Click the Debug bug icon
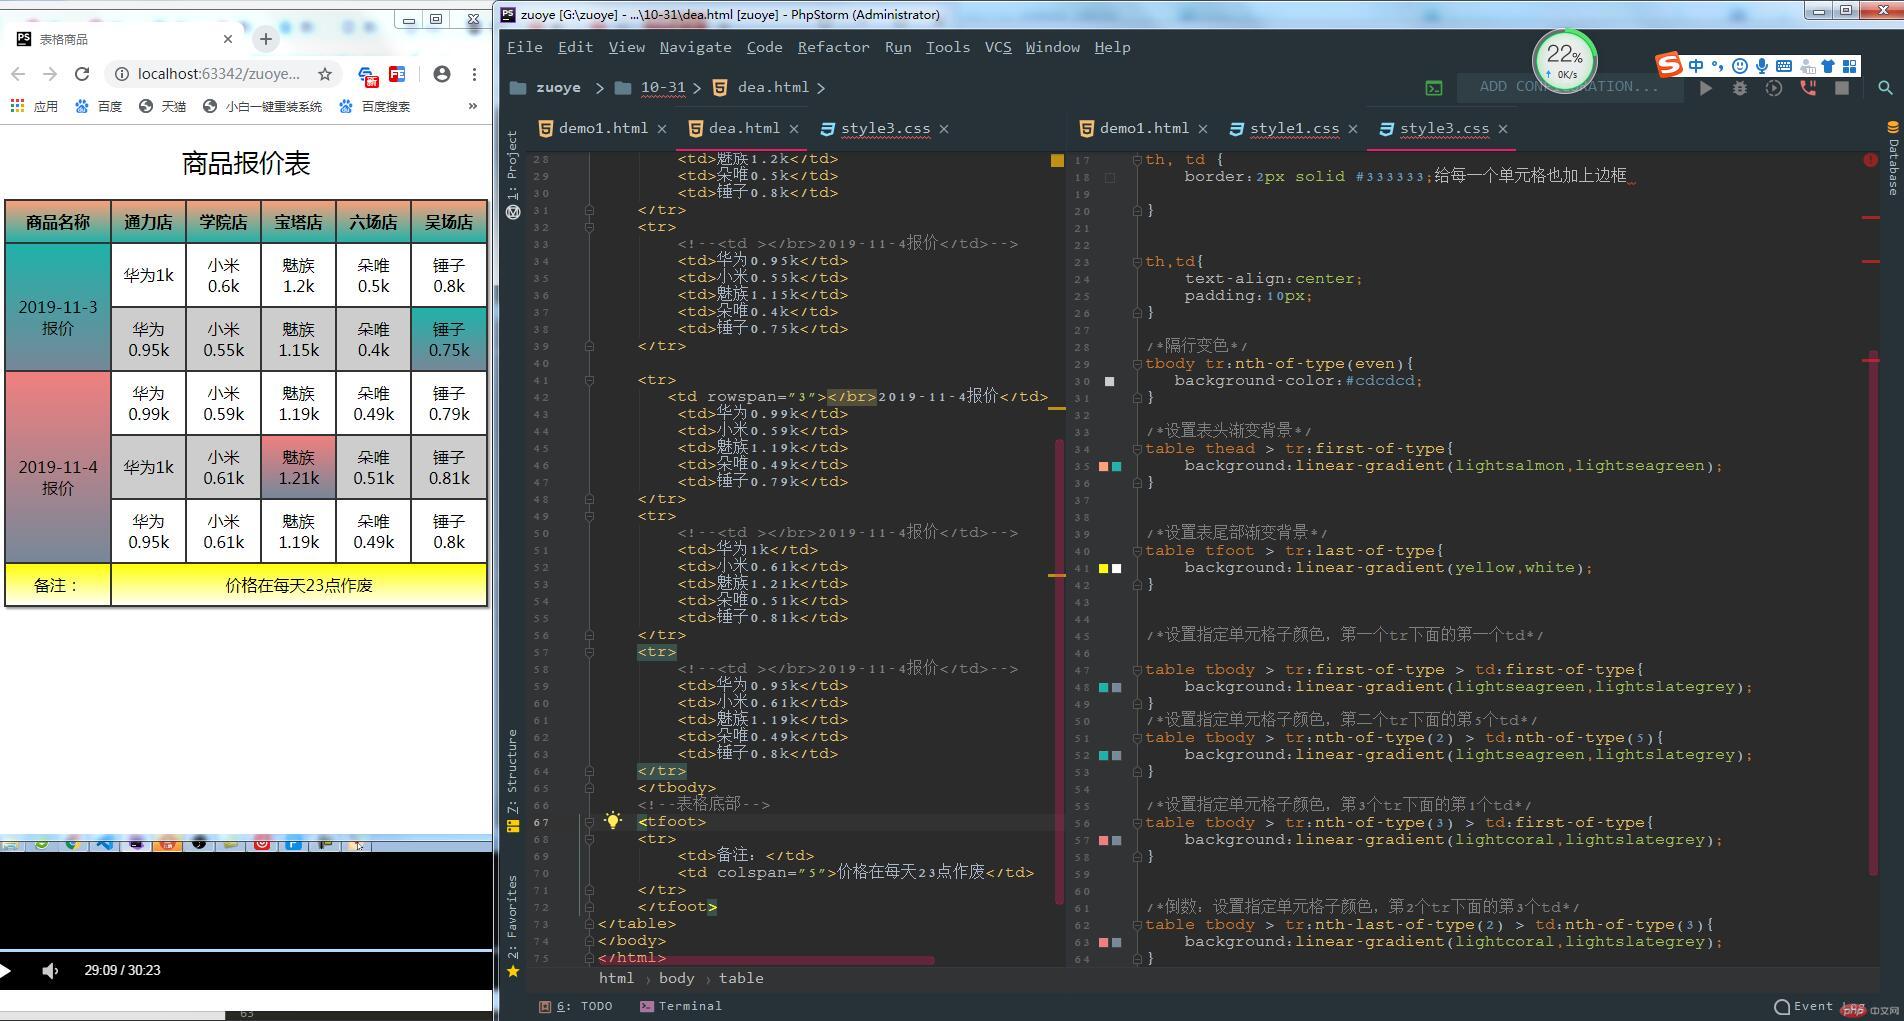Screen dimensions: 1904x1021 click(x=1740, y=88)
